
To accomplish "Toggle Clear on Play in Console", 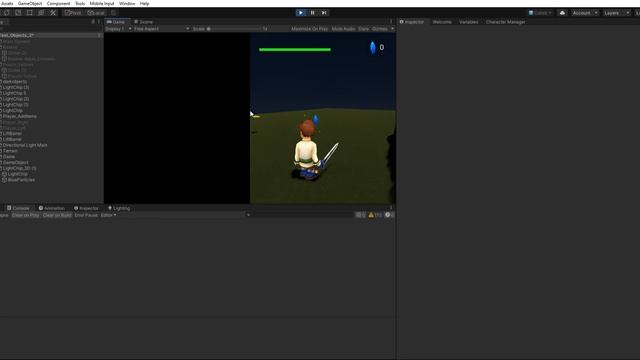I will [25, 215].
